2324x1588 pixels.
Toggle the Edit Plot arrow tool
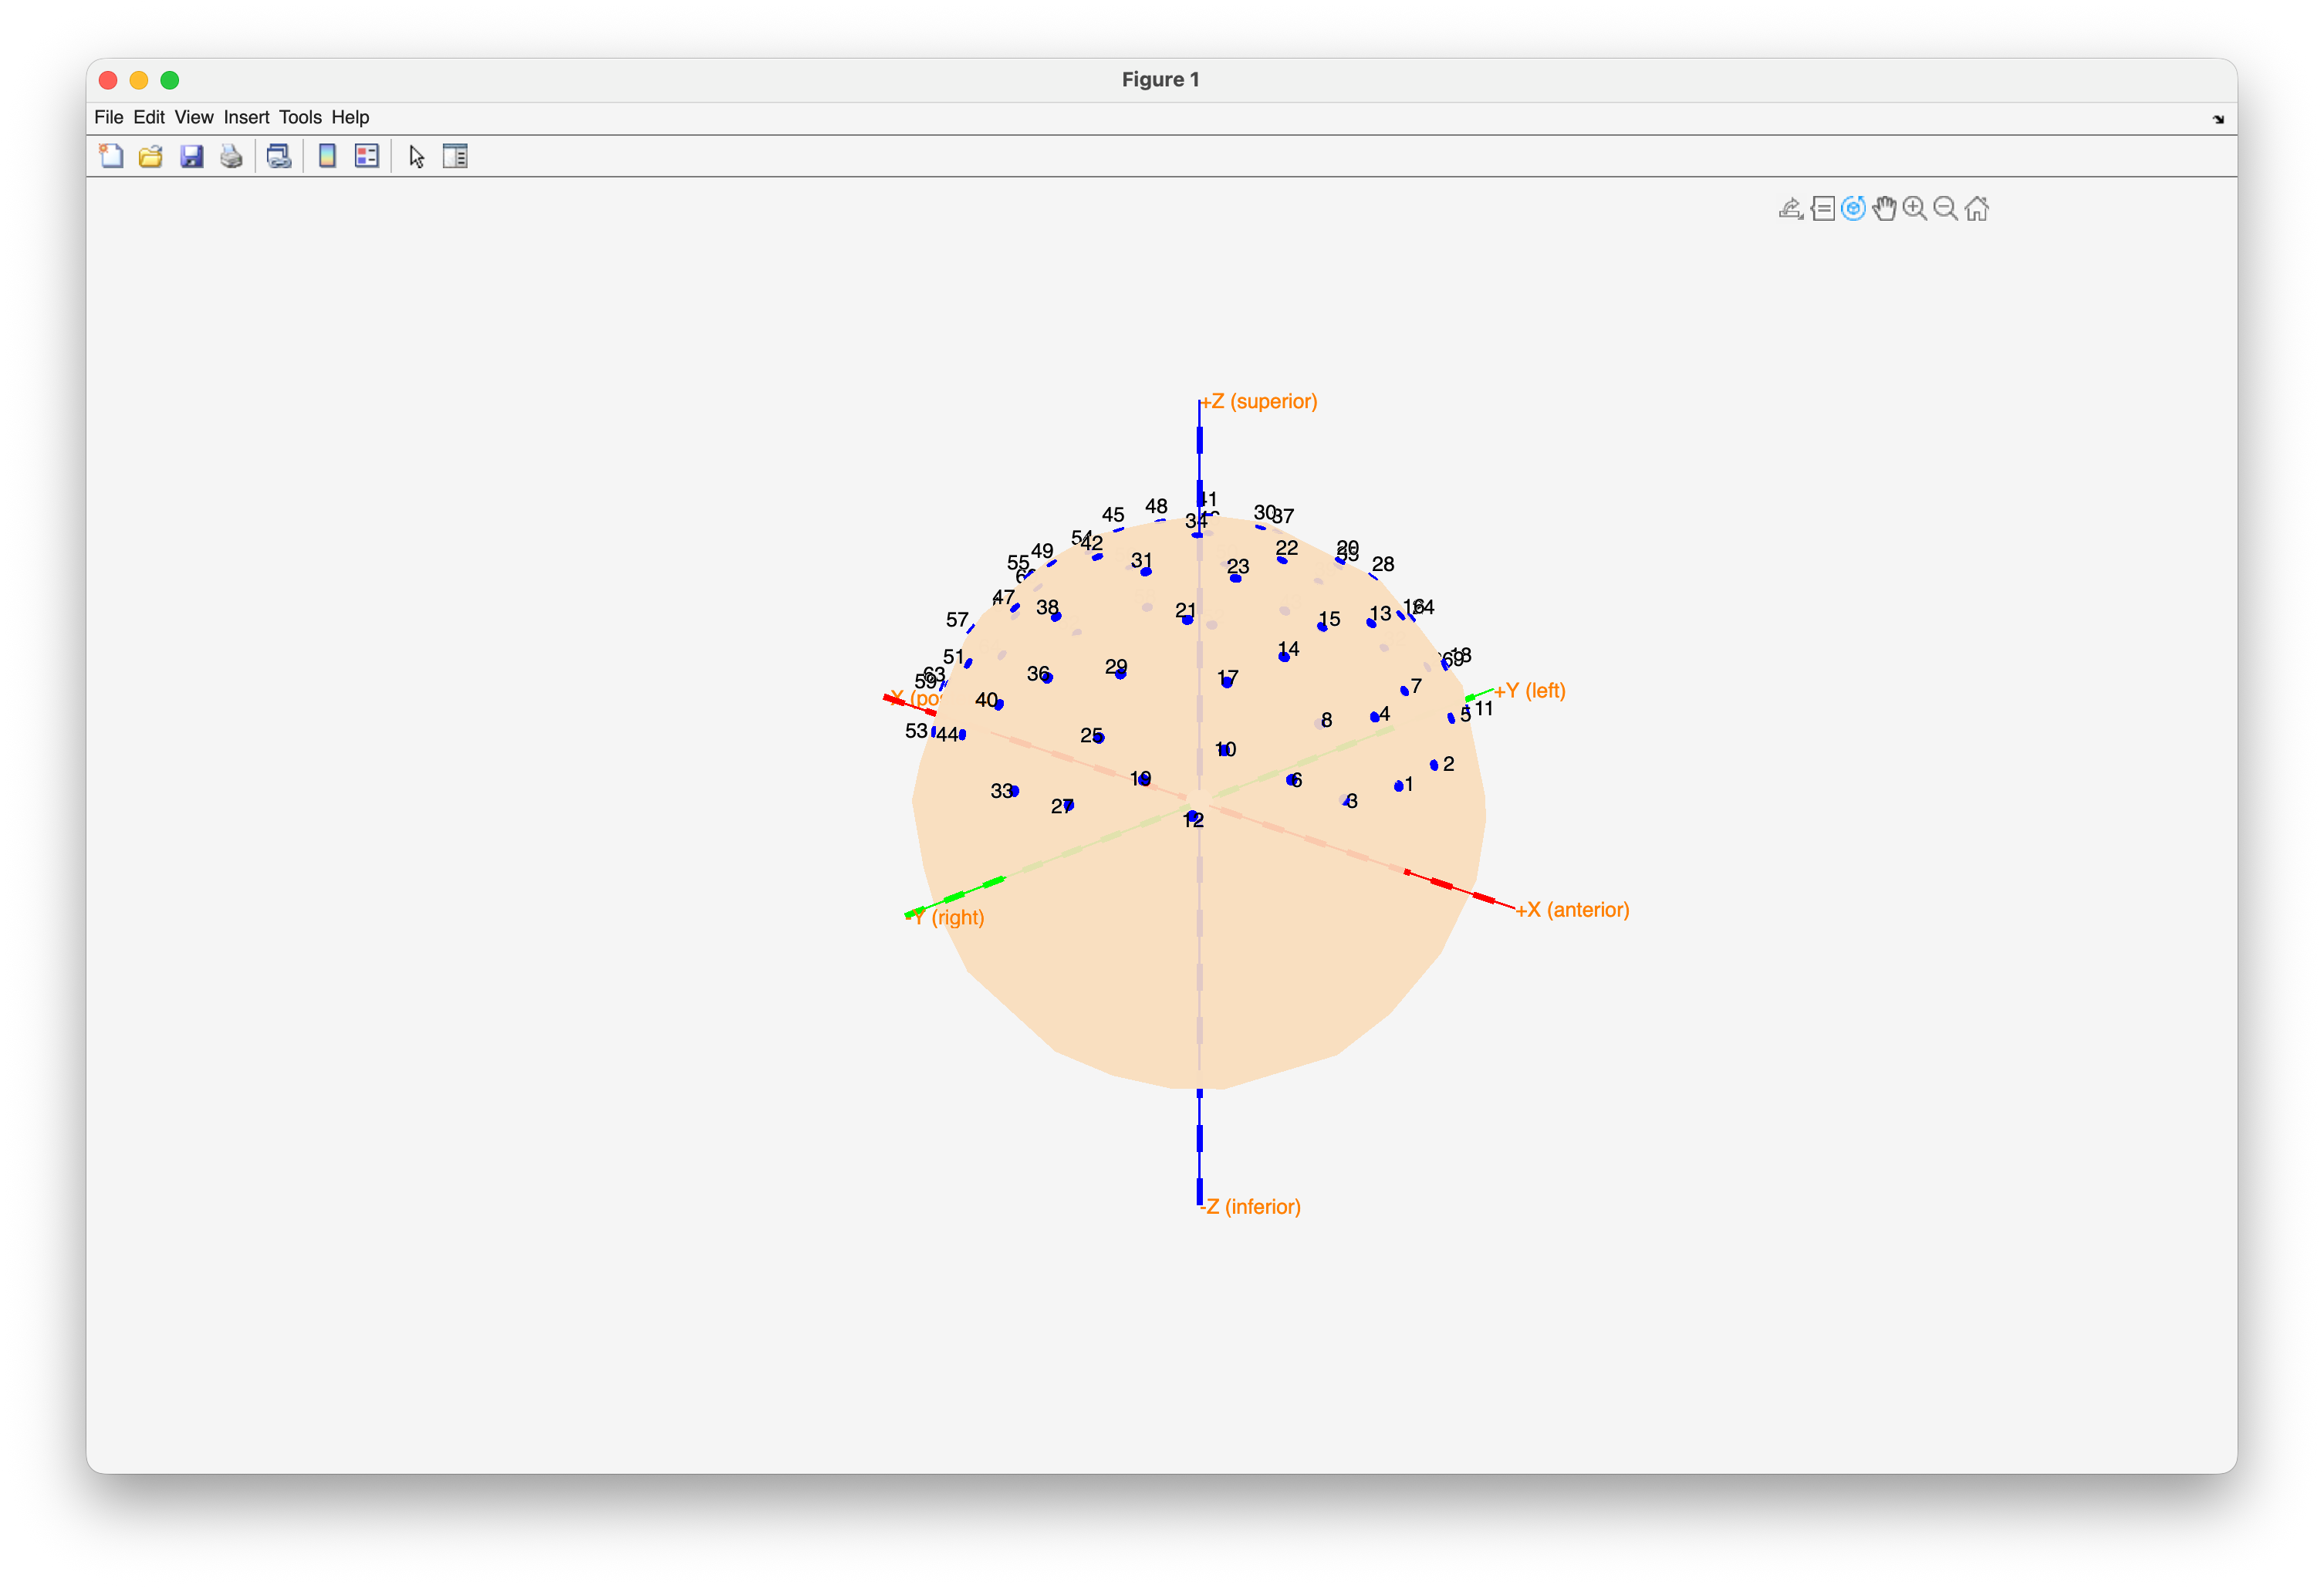coord(417,156)
